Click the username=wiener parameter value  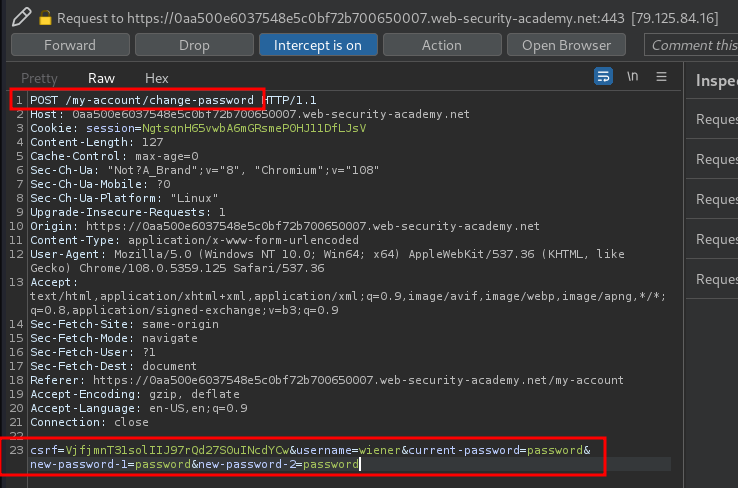380,450
